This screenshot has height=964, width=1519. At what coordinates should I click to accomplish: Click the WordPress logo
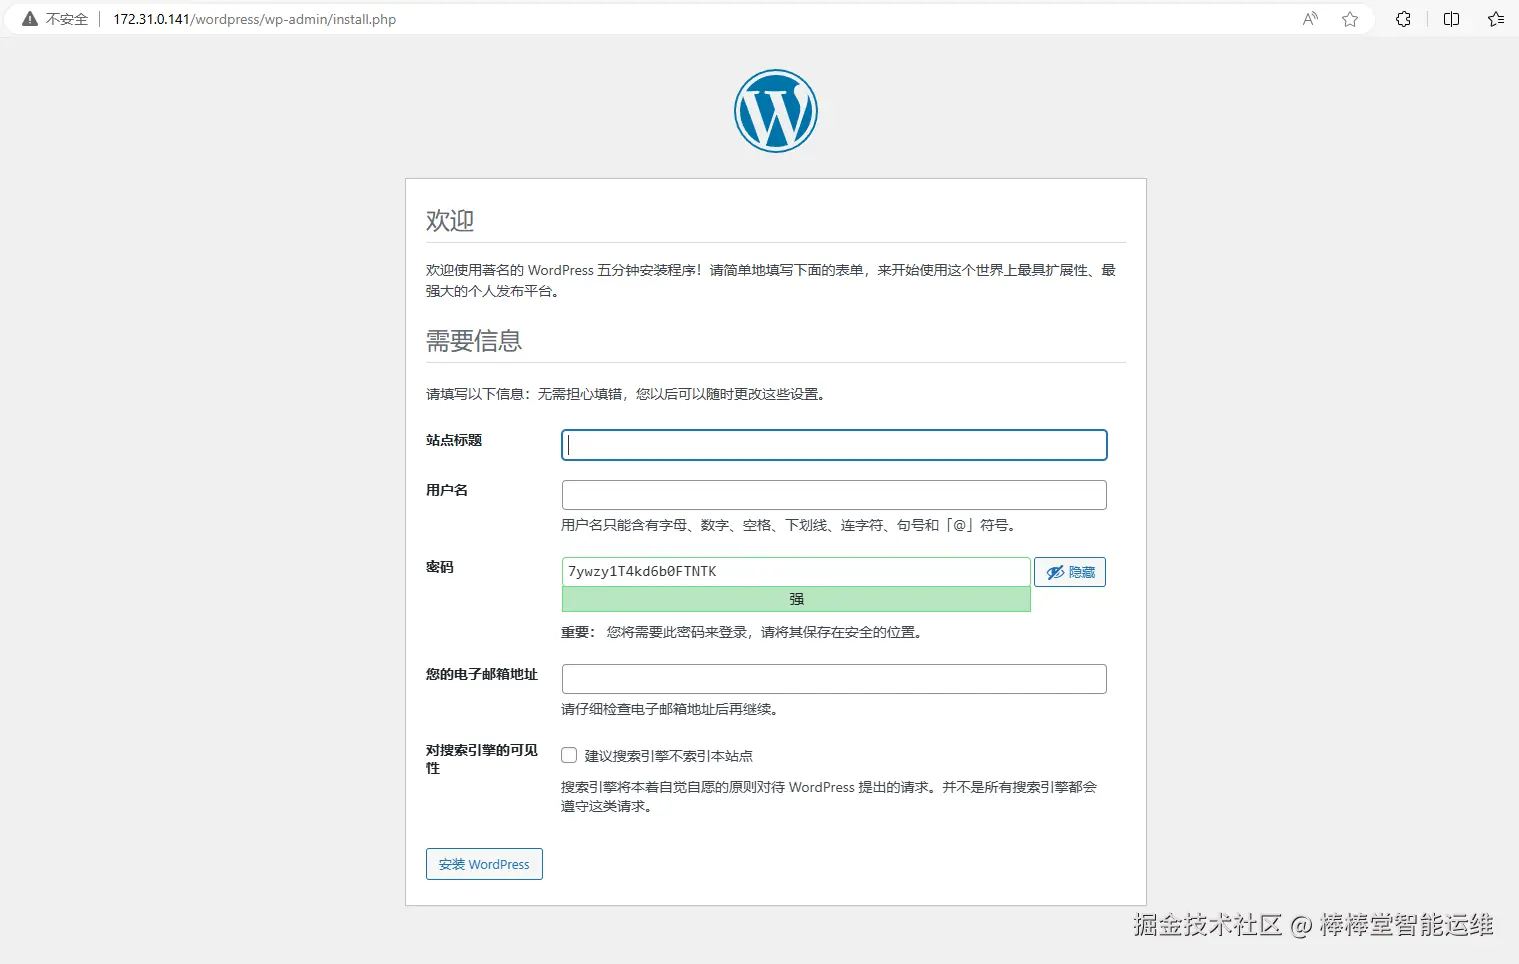click(x=776, y=111)
